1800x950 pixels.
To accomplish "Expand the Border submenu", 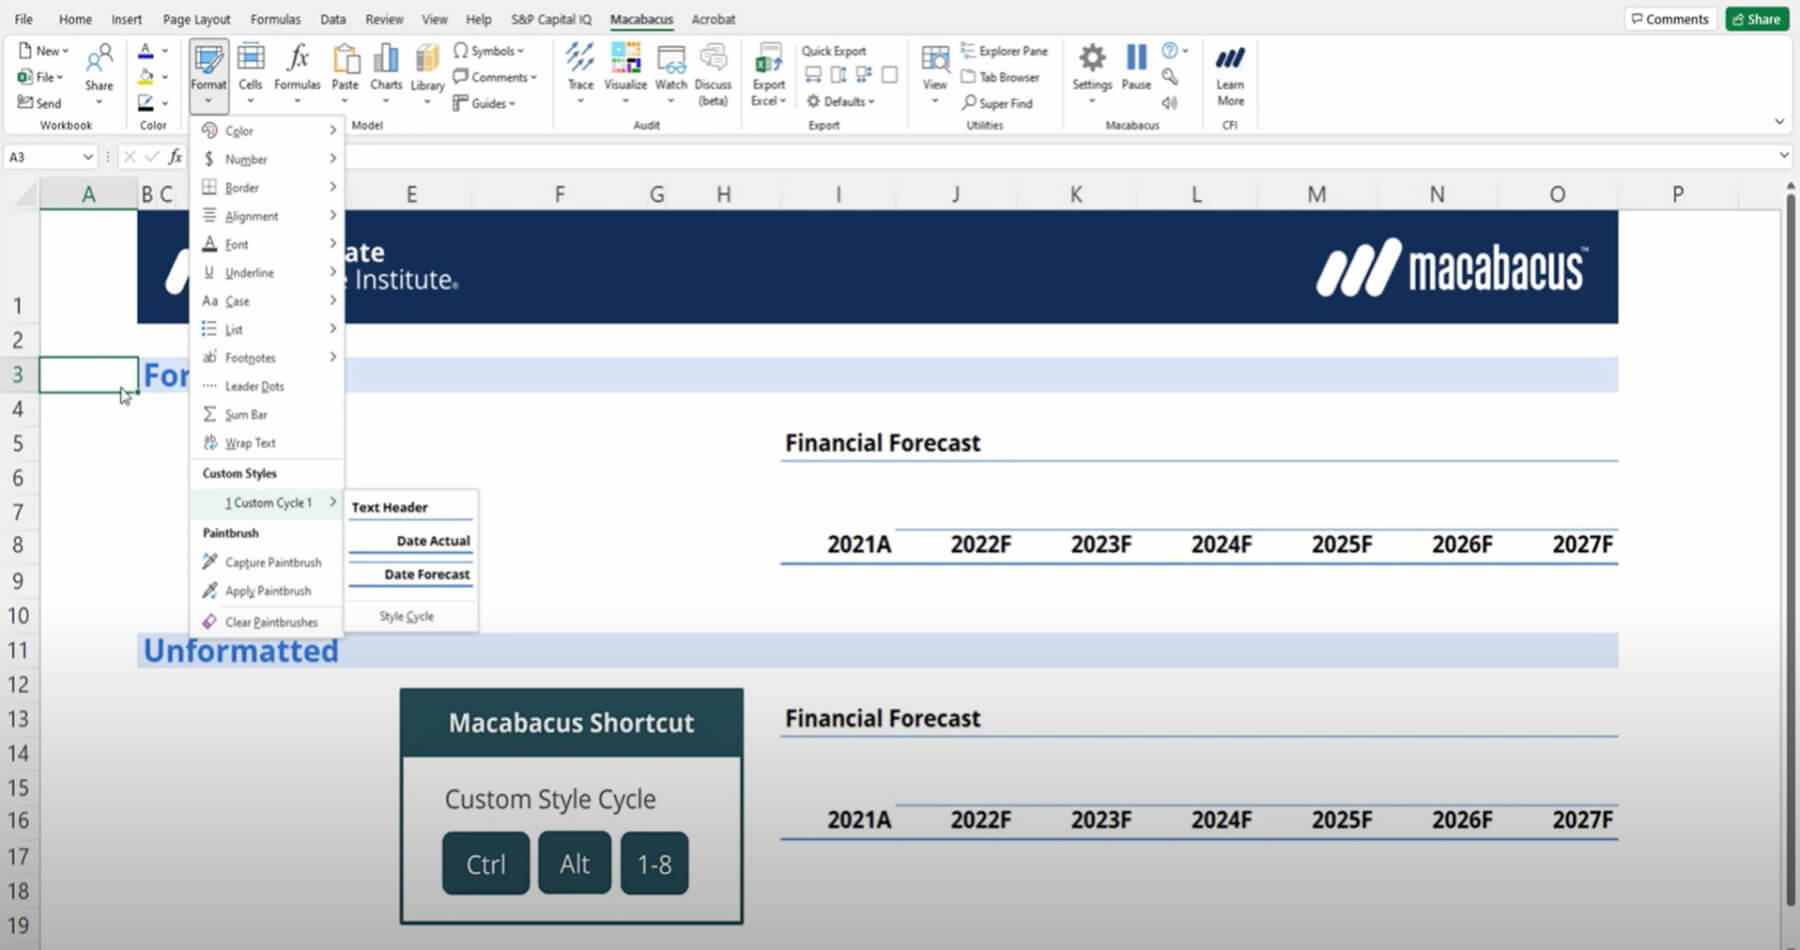I will [x=240, y=187].
